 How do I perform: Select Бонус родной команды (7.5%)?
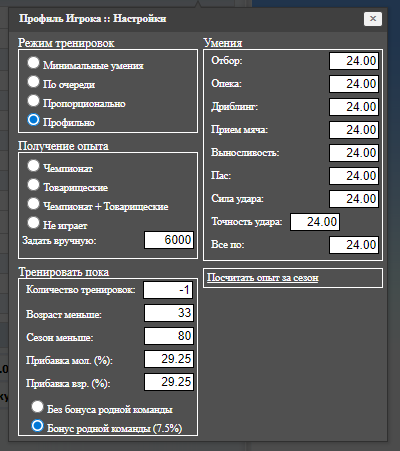(x=37, y=425)
